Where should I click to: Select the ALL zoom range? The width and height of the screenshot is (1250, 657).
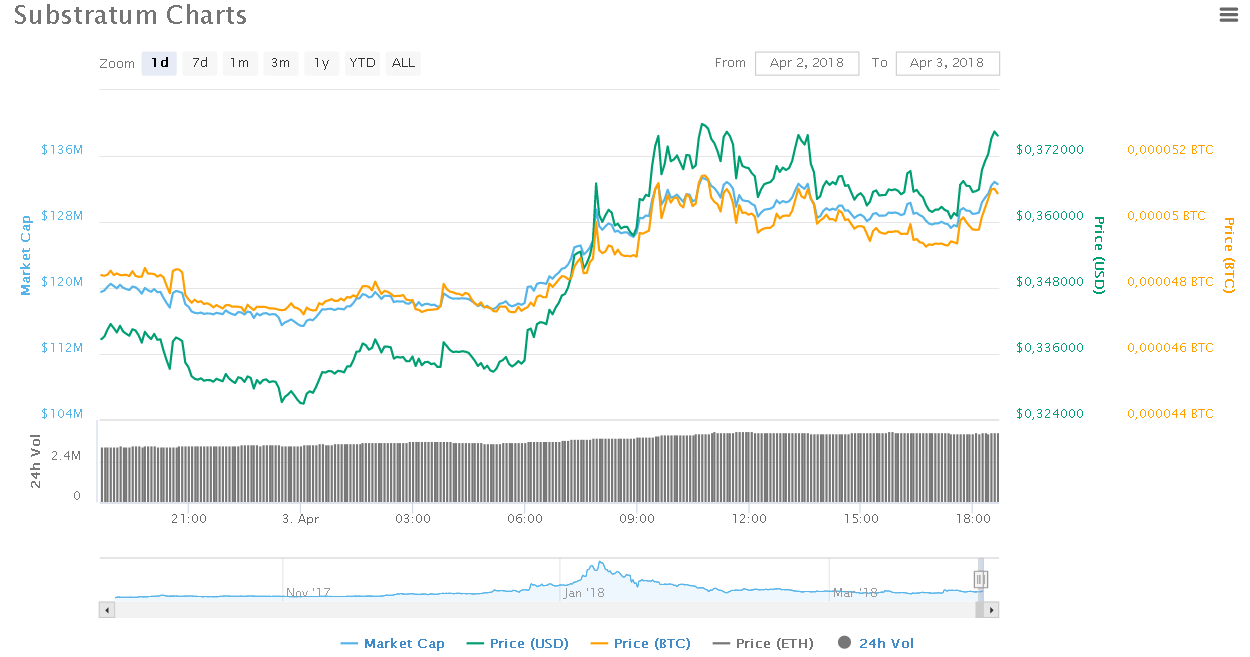[403, 63]
